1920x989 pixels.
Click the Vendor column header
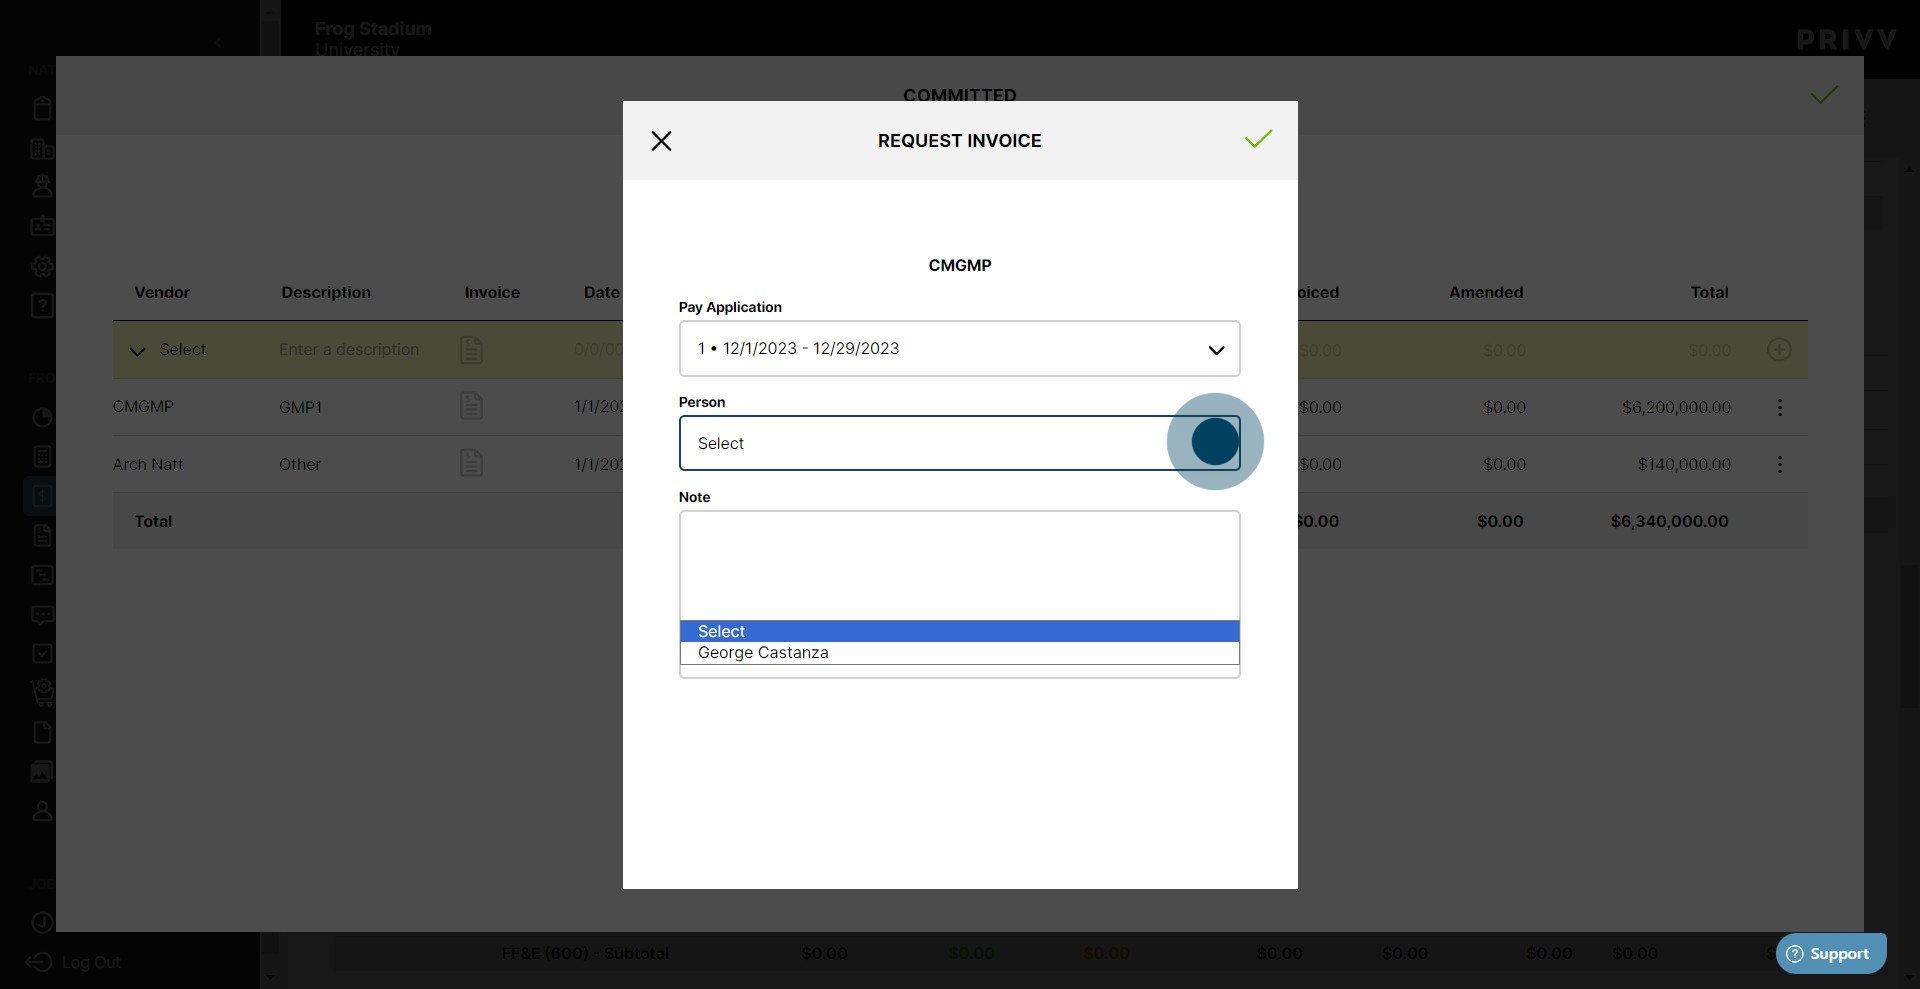[162, 293]
